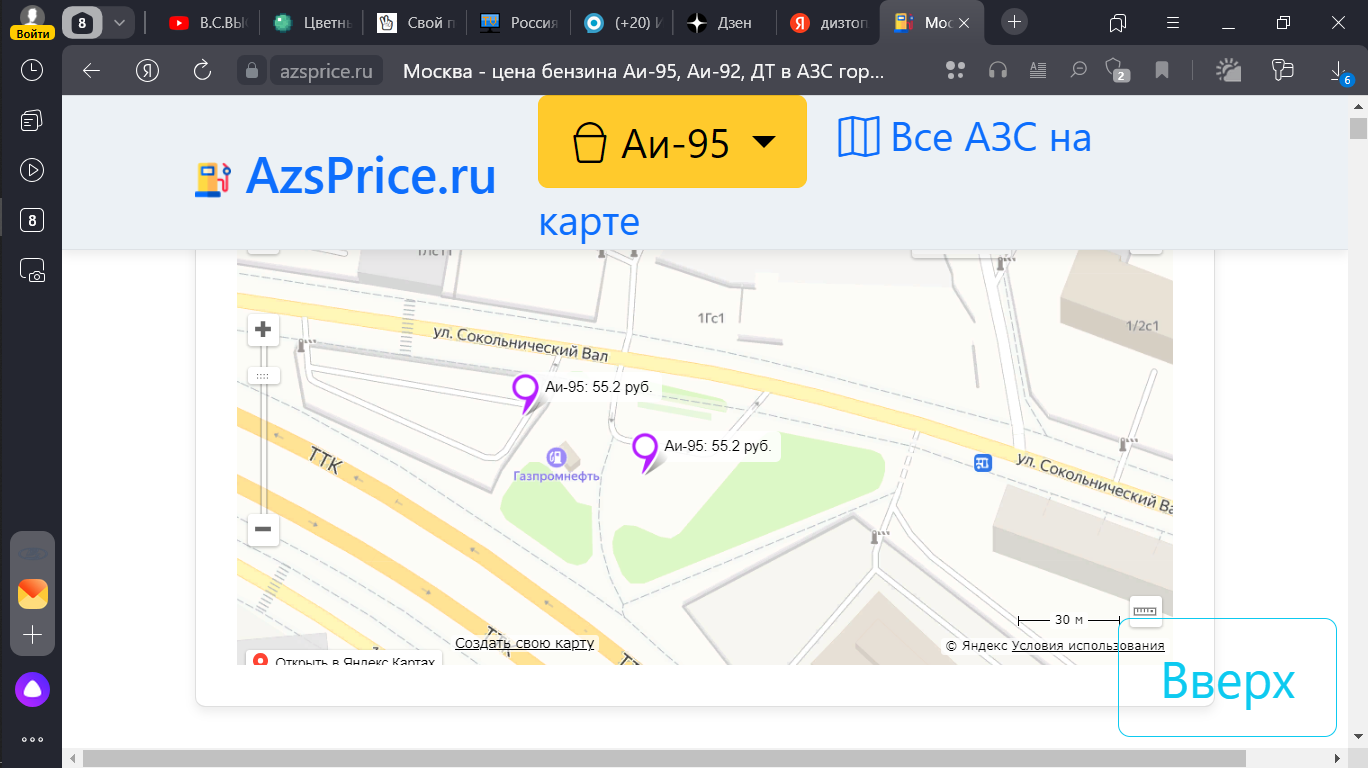
Task: Open the weather icon in toolbar
Action: (1227, 70)
